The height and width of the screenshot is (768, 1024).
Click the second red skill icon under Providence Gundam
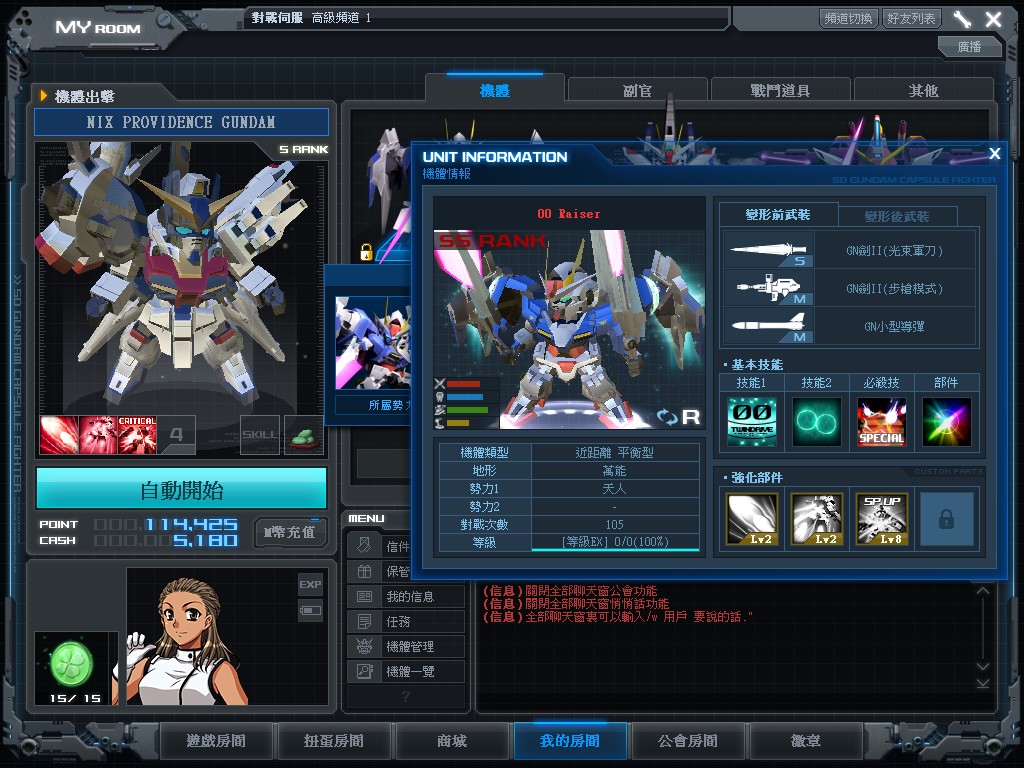(x=98, y=434)
